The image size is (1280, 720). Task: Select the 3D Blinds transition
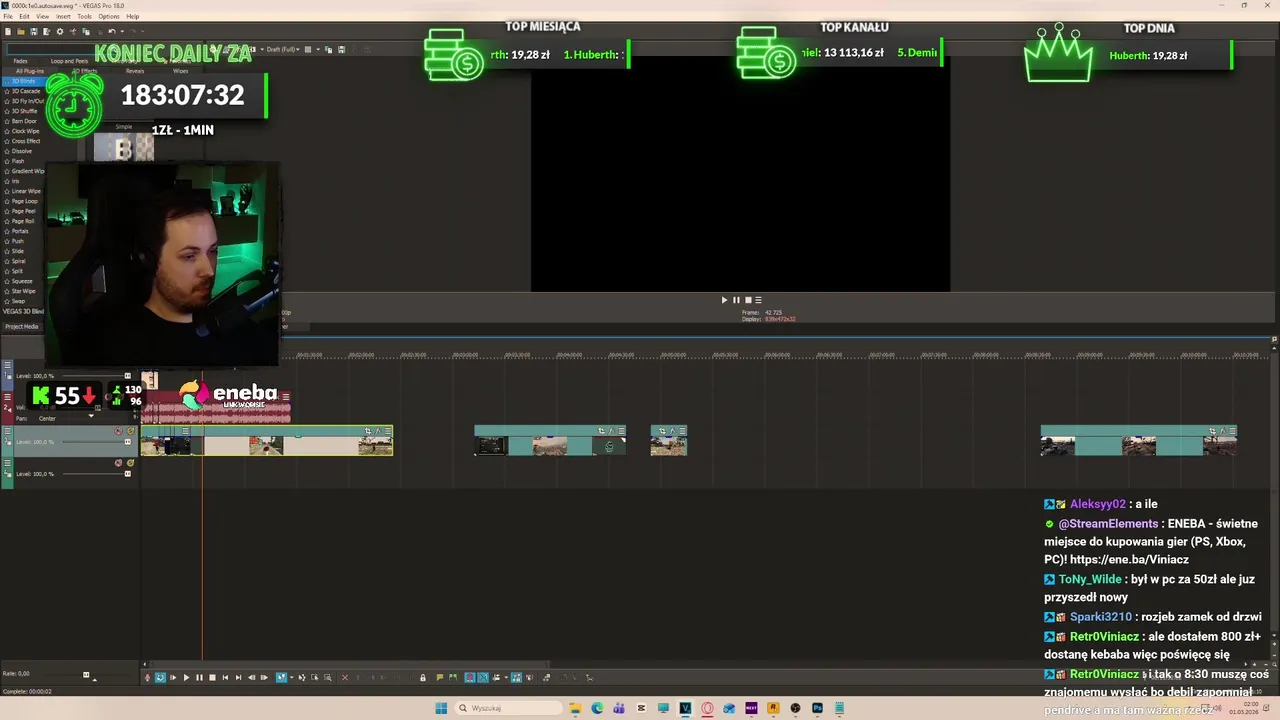(x=22, y=81)
